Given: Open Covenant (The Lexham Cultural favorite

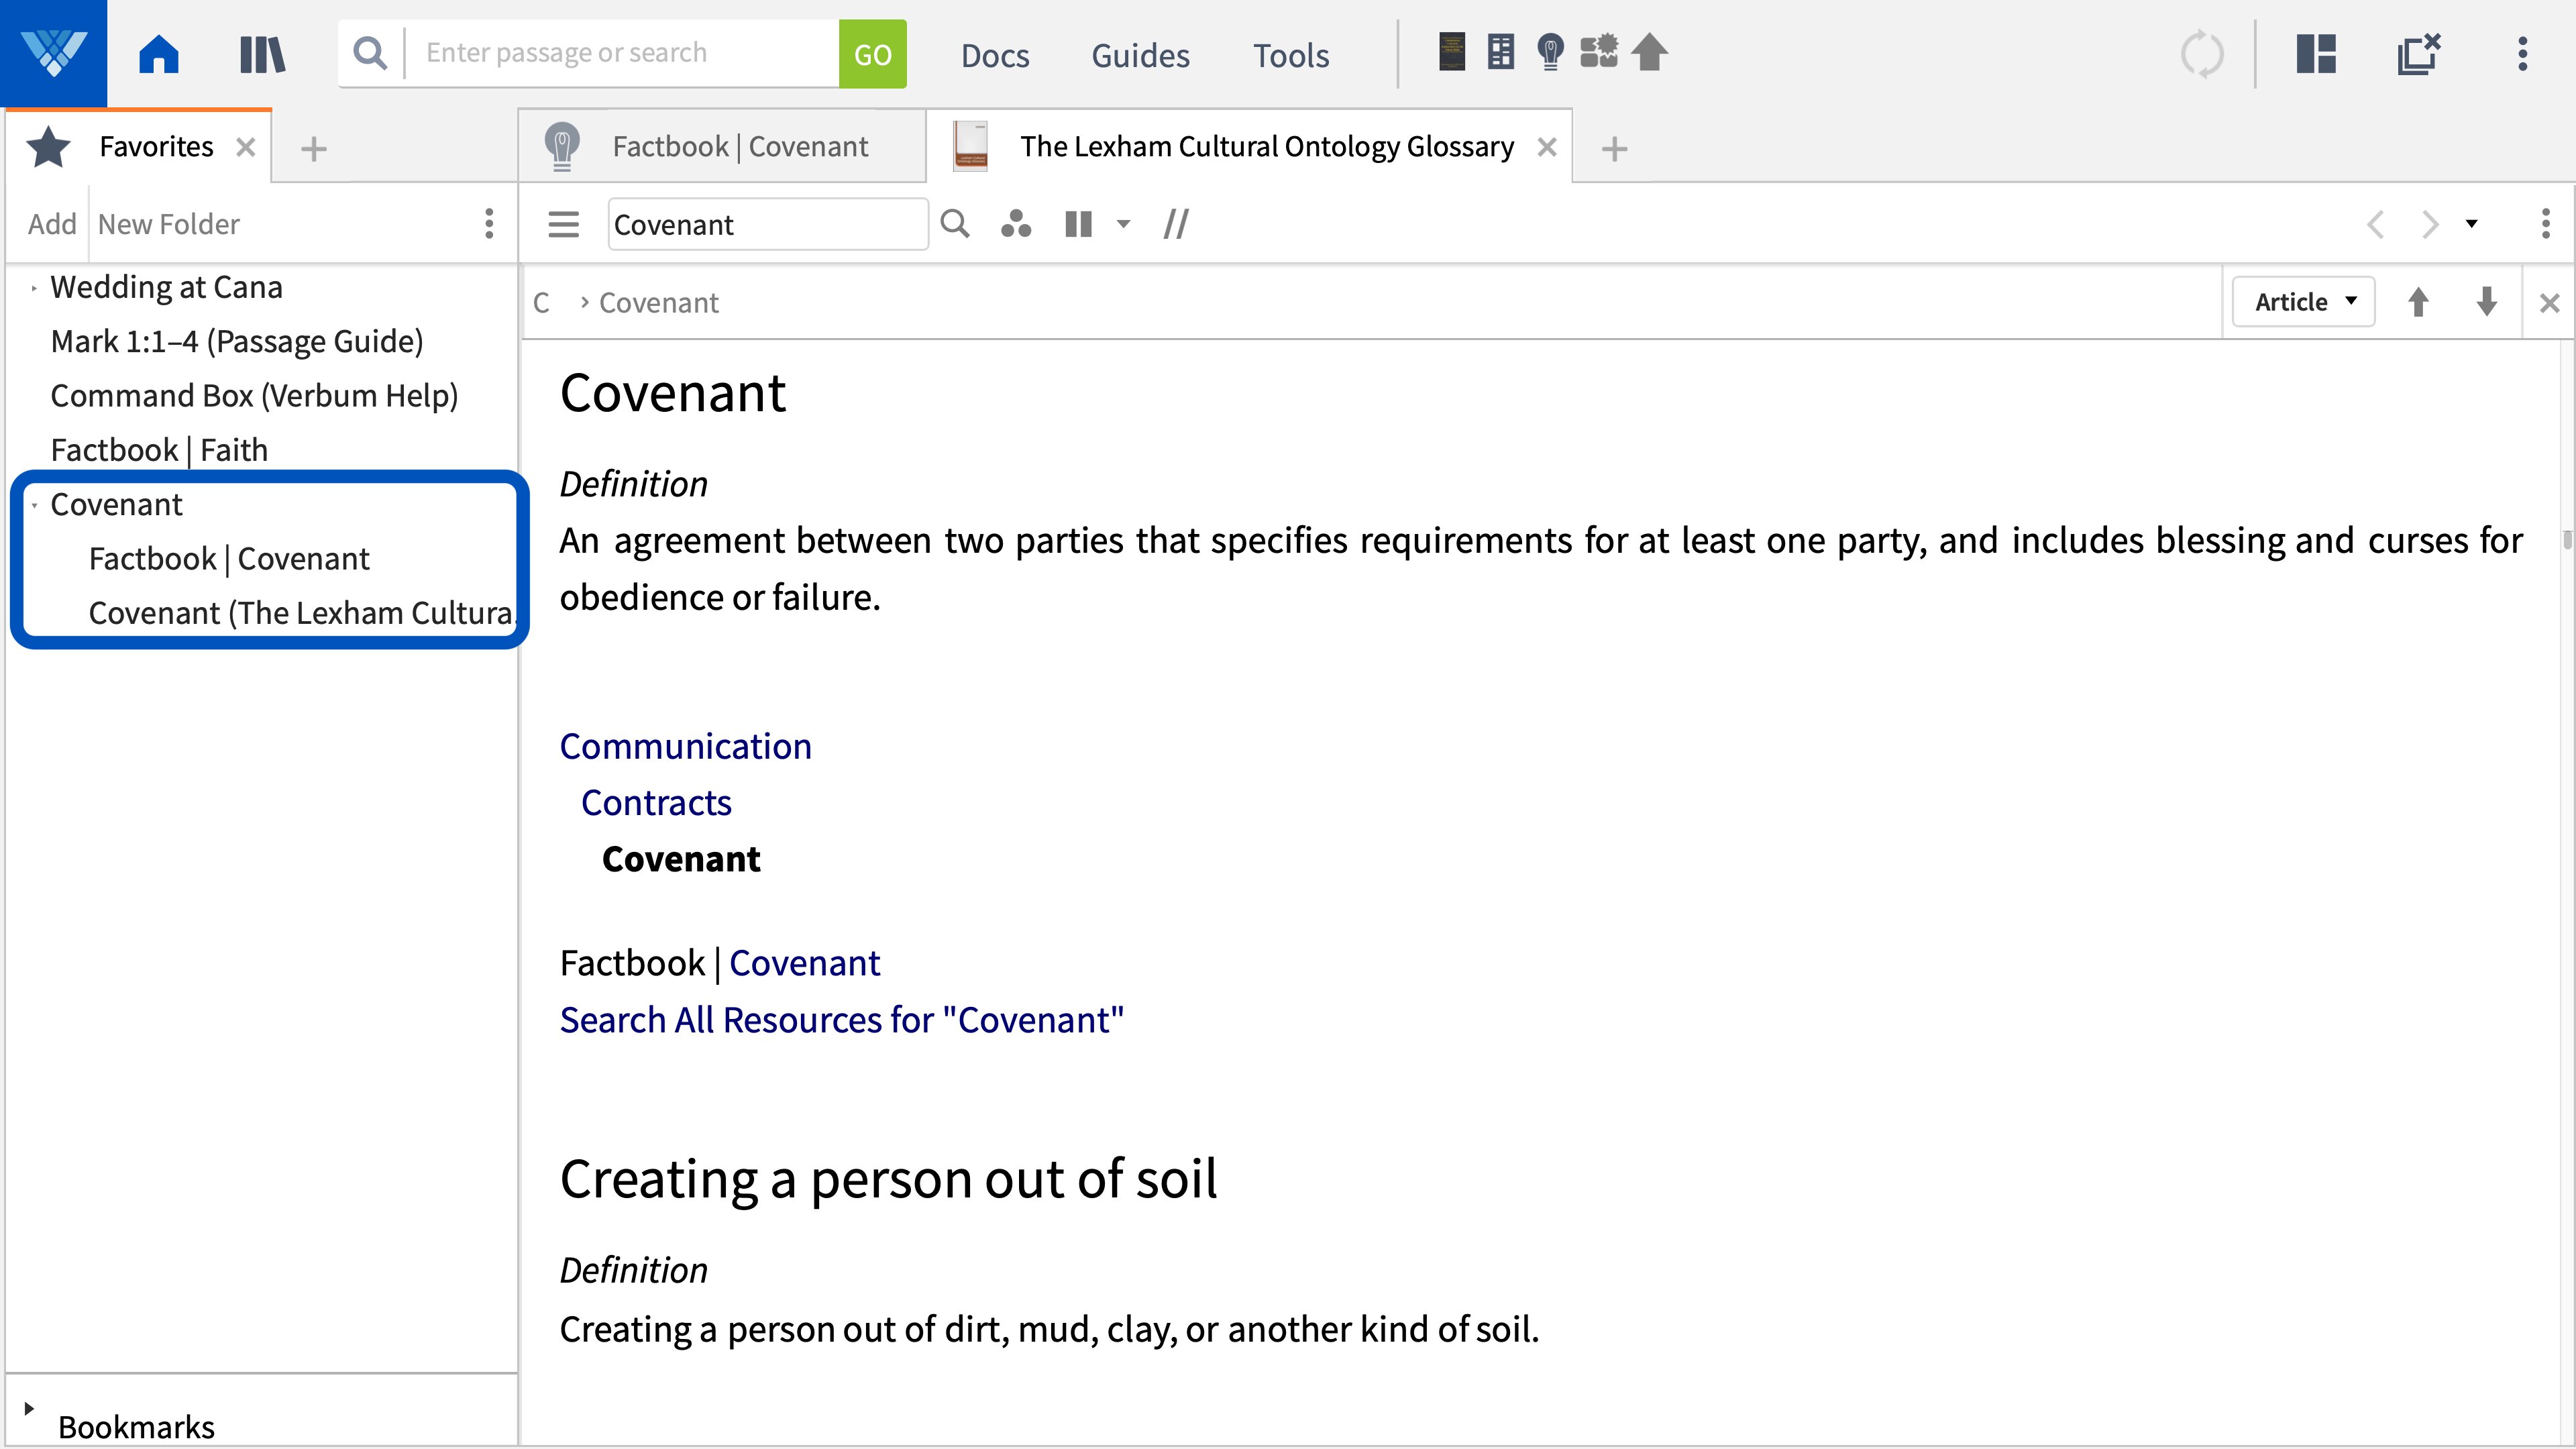Looking at the screenshot, I should click(x=301, y=613).
